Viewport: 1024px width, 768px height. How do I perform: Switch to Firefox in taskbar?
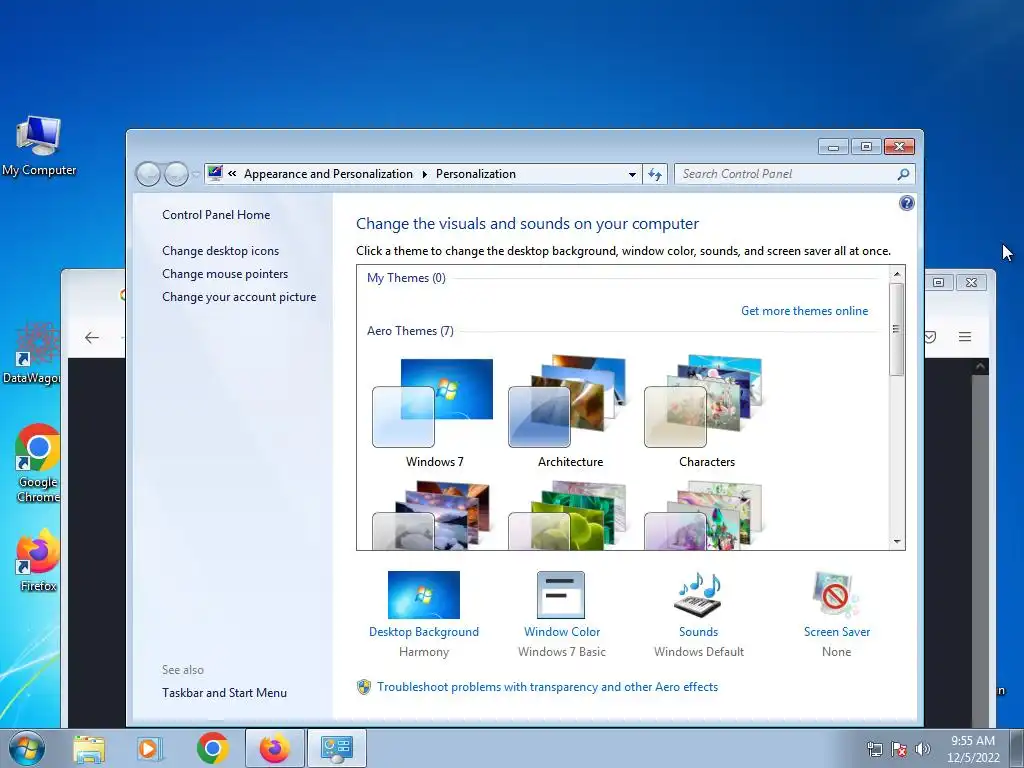point(274,748)
